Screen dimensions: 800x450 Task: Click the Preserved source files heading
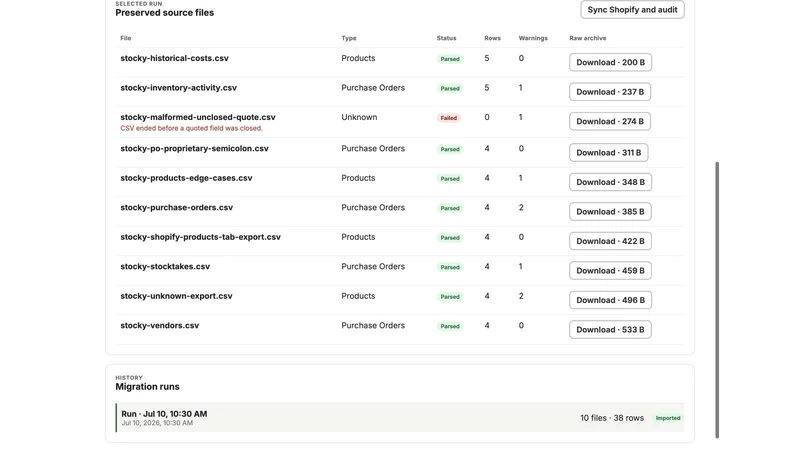point(165,13)
